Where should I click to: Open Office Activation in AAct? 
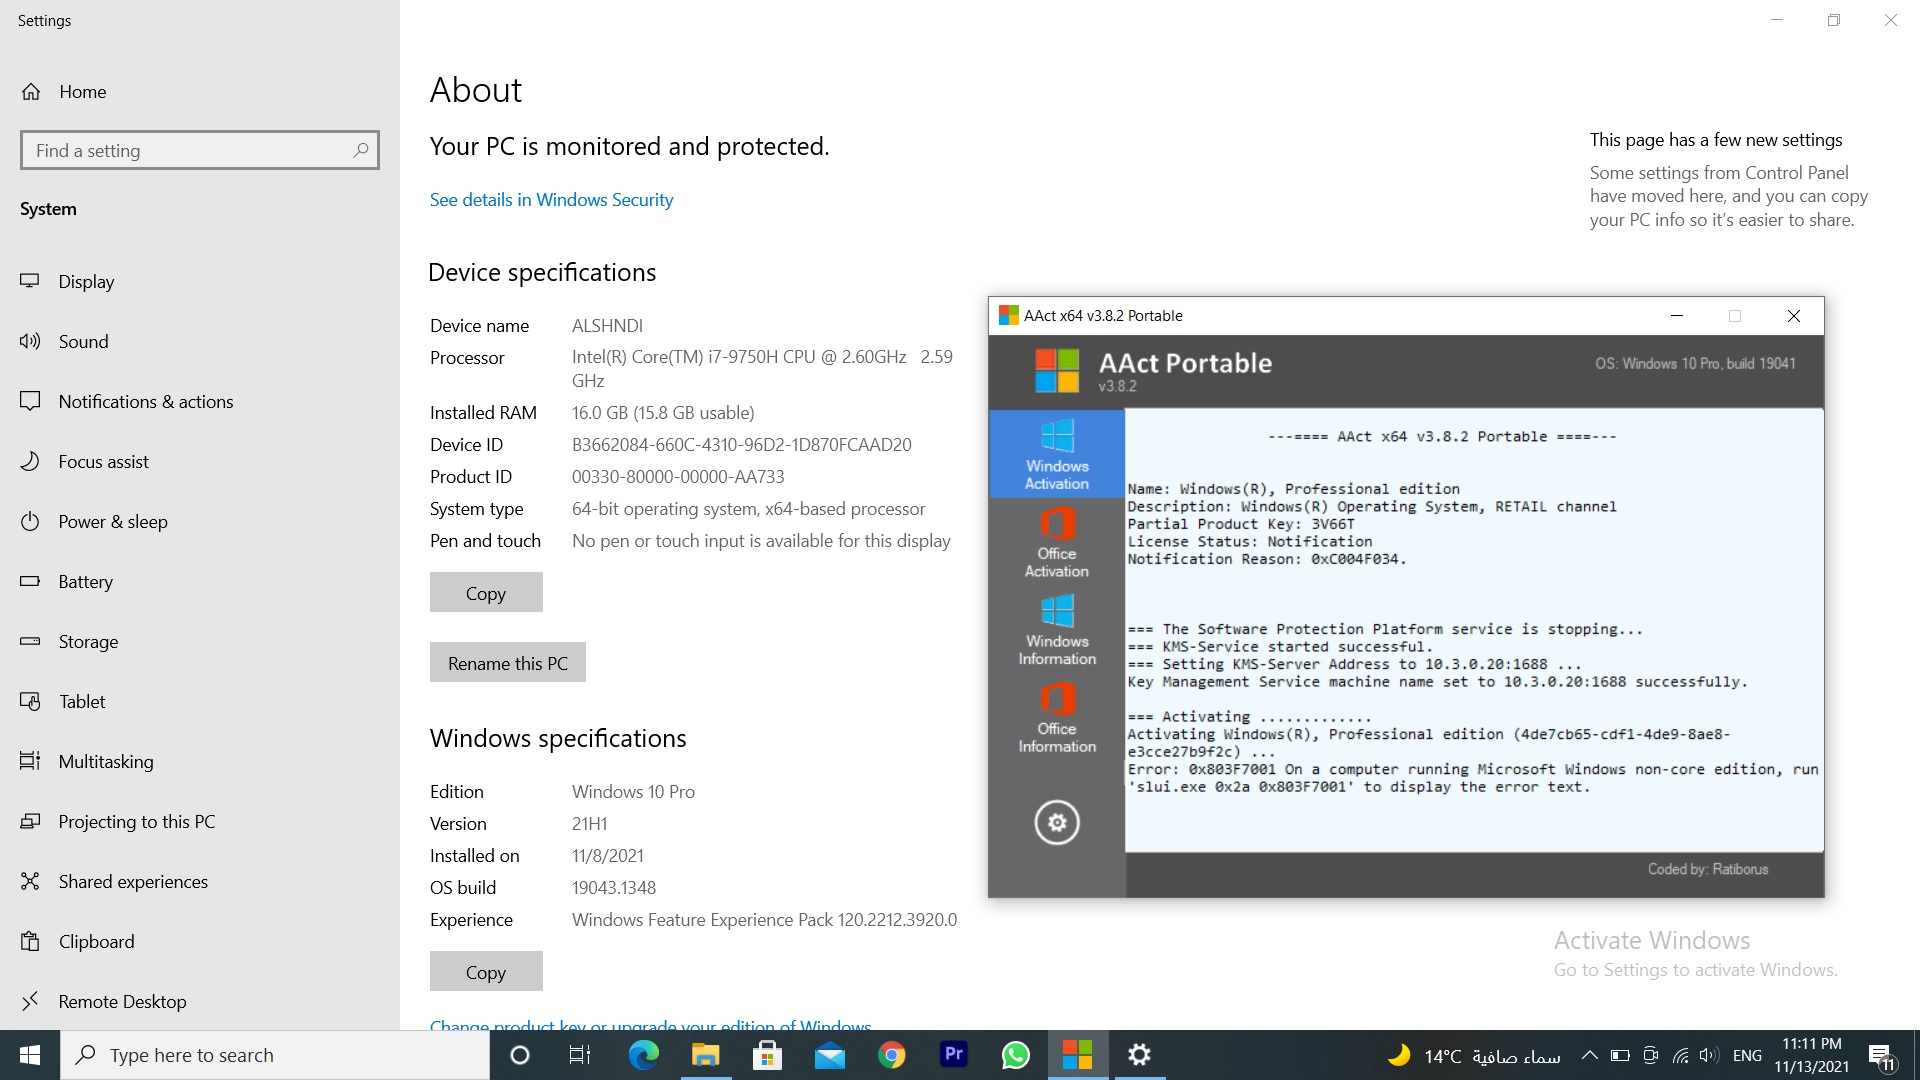coord(1057,542)
